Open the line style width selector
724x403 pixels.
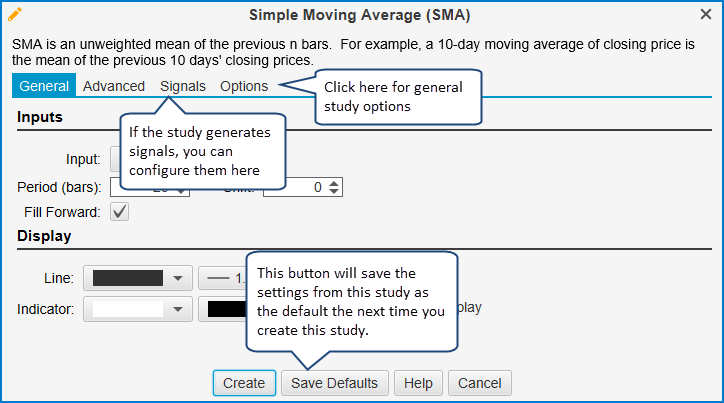(x=220, y=278)
